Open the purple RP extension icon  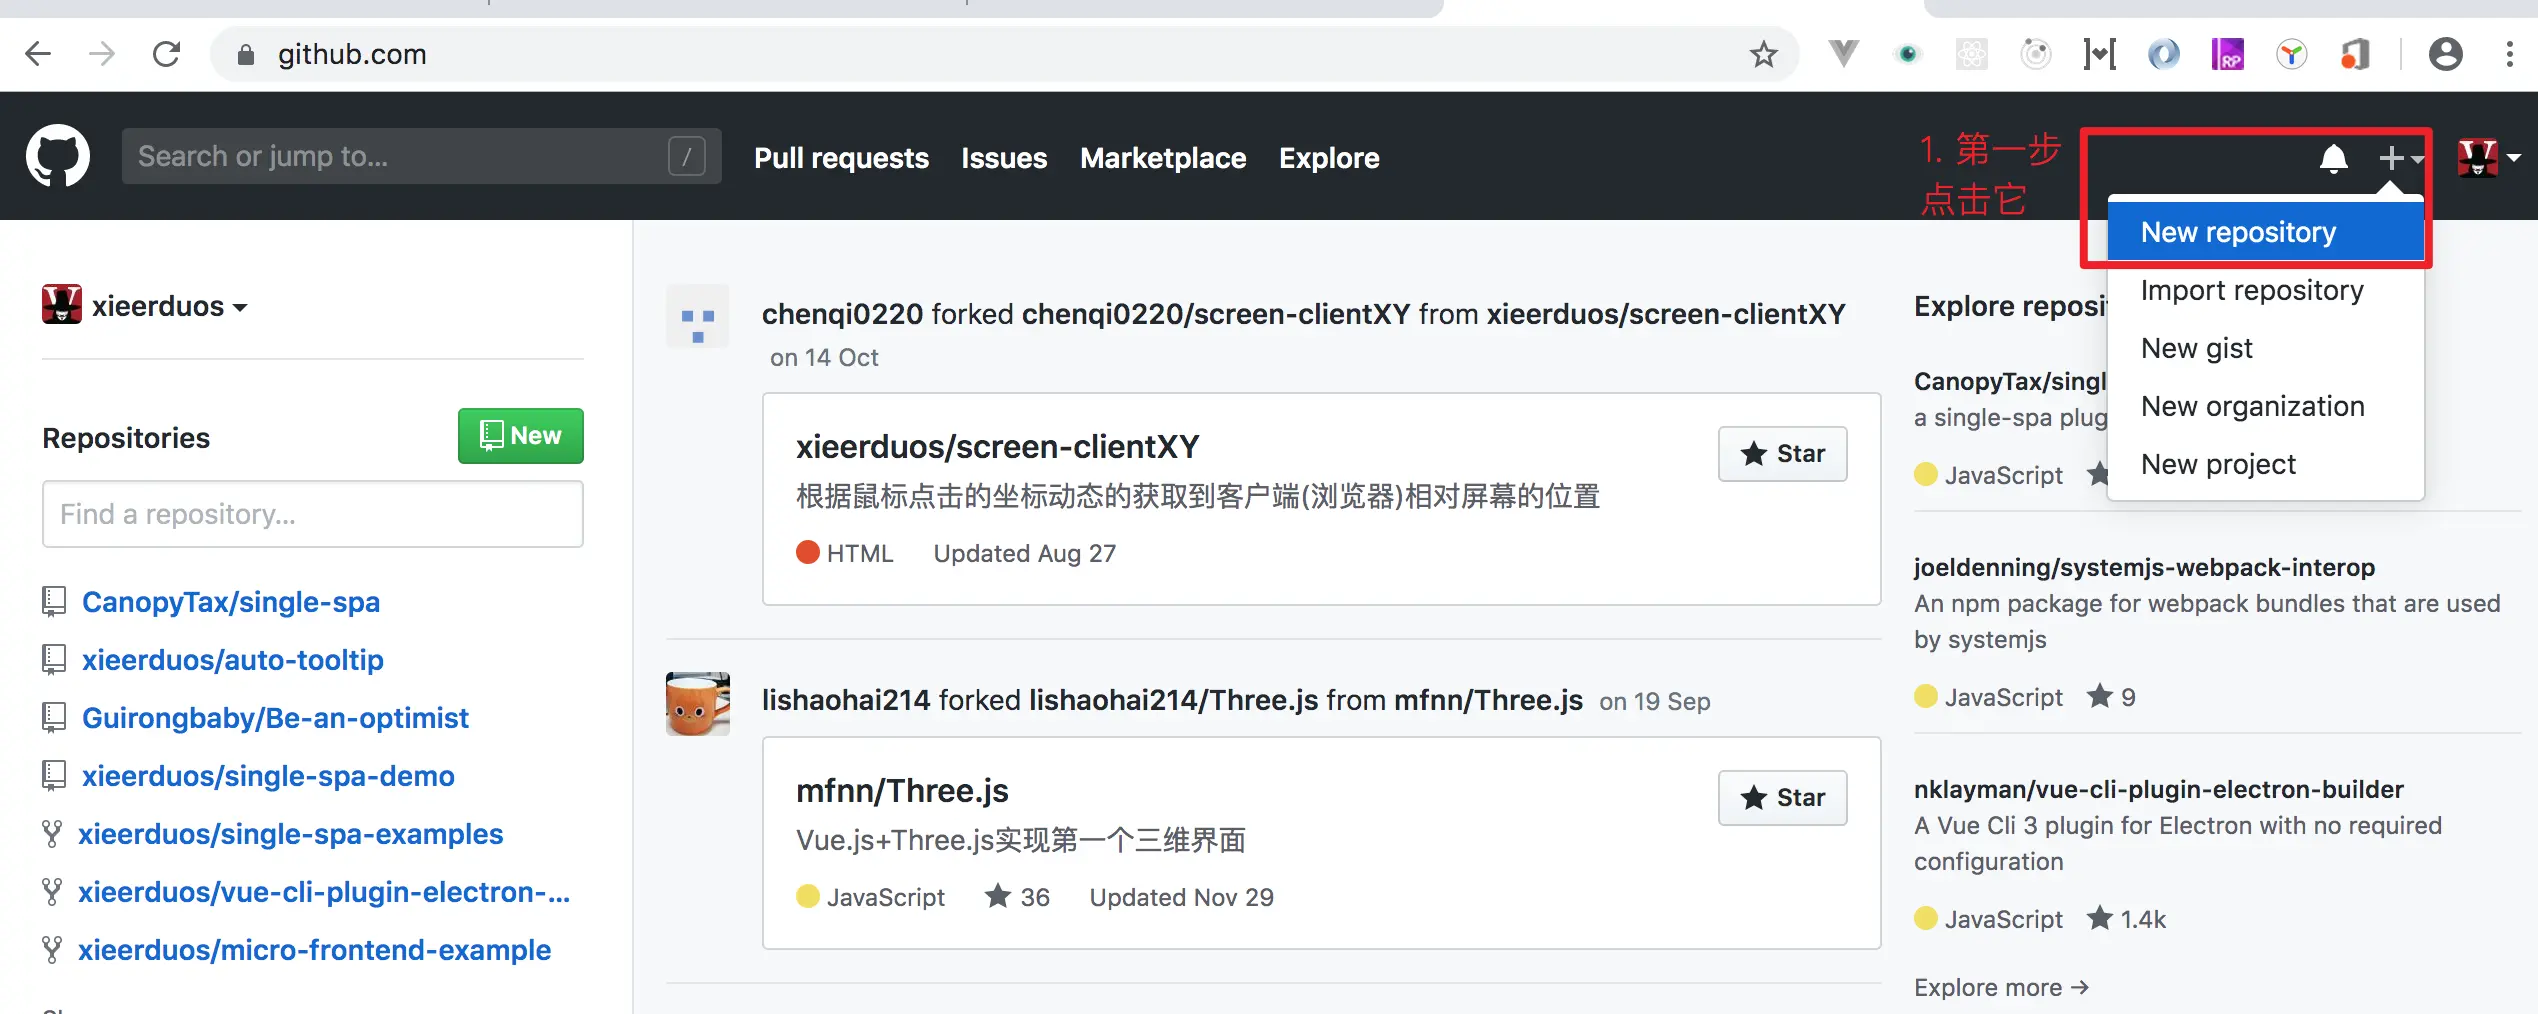tap(2228, 54)
